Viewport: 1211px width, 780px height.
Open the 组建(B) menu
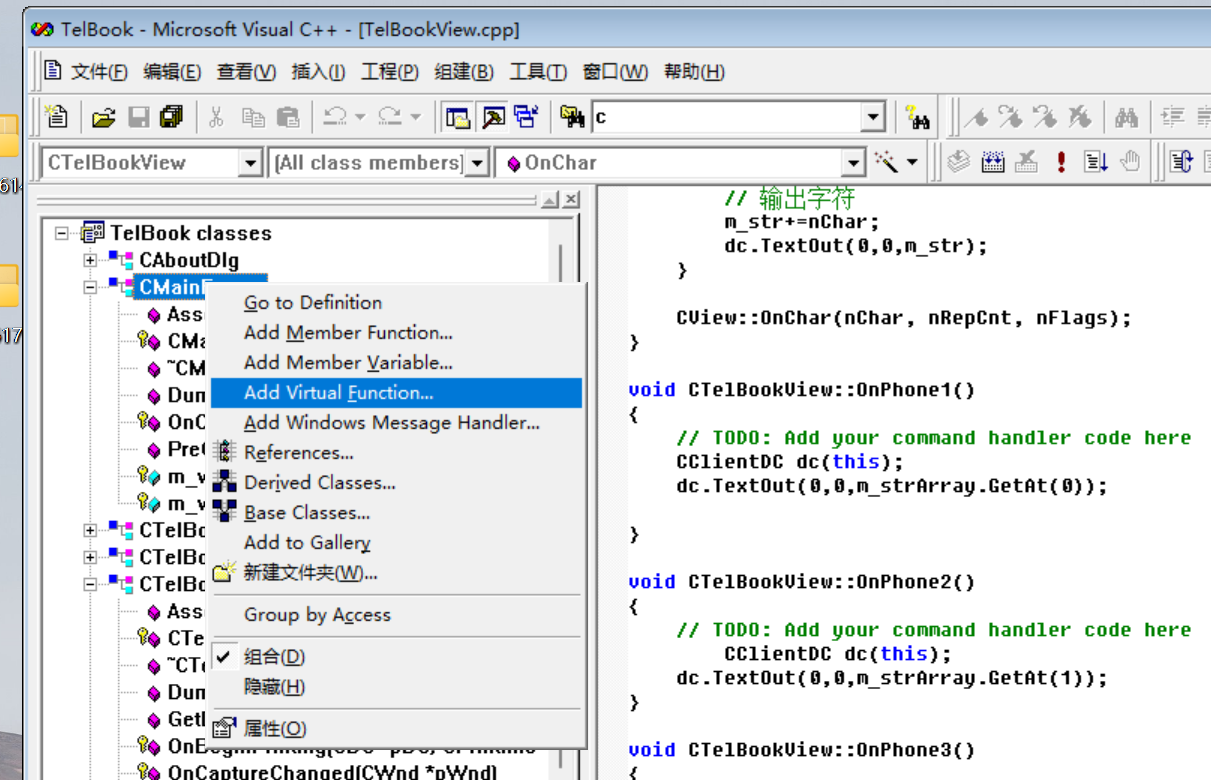click(x=464, y=72)
